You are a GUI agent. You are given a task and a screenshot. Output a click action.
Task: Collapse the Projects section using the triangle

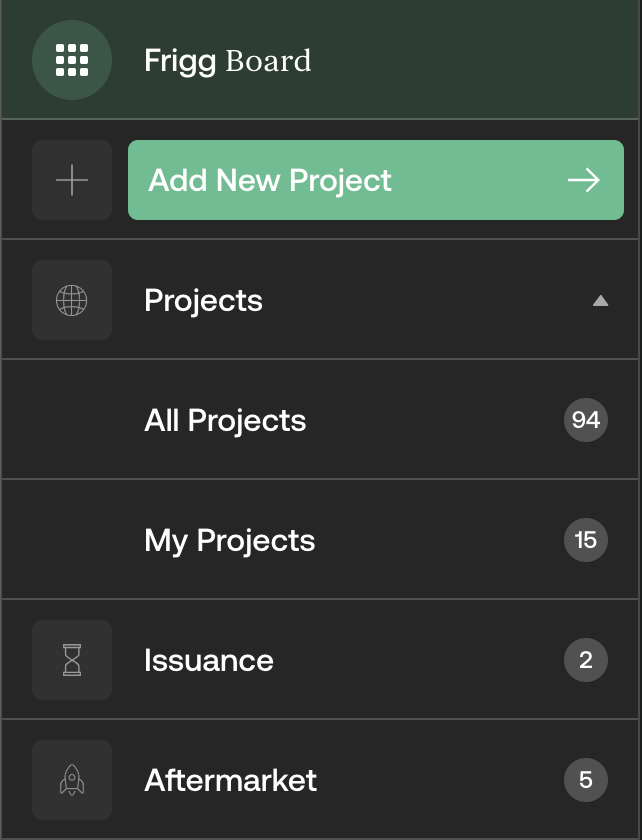tap(600, 300)
